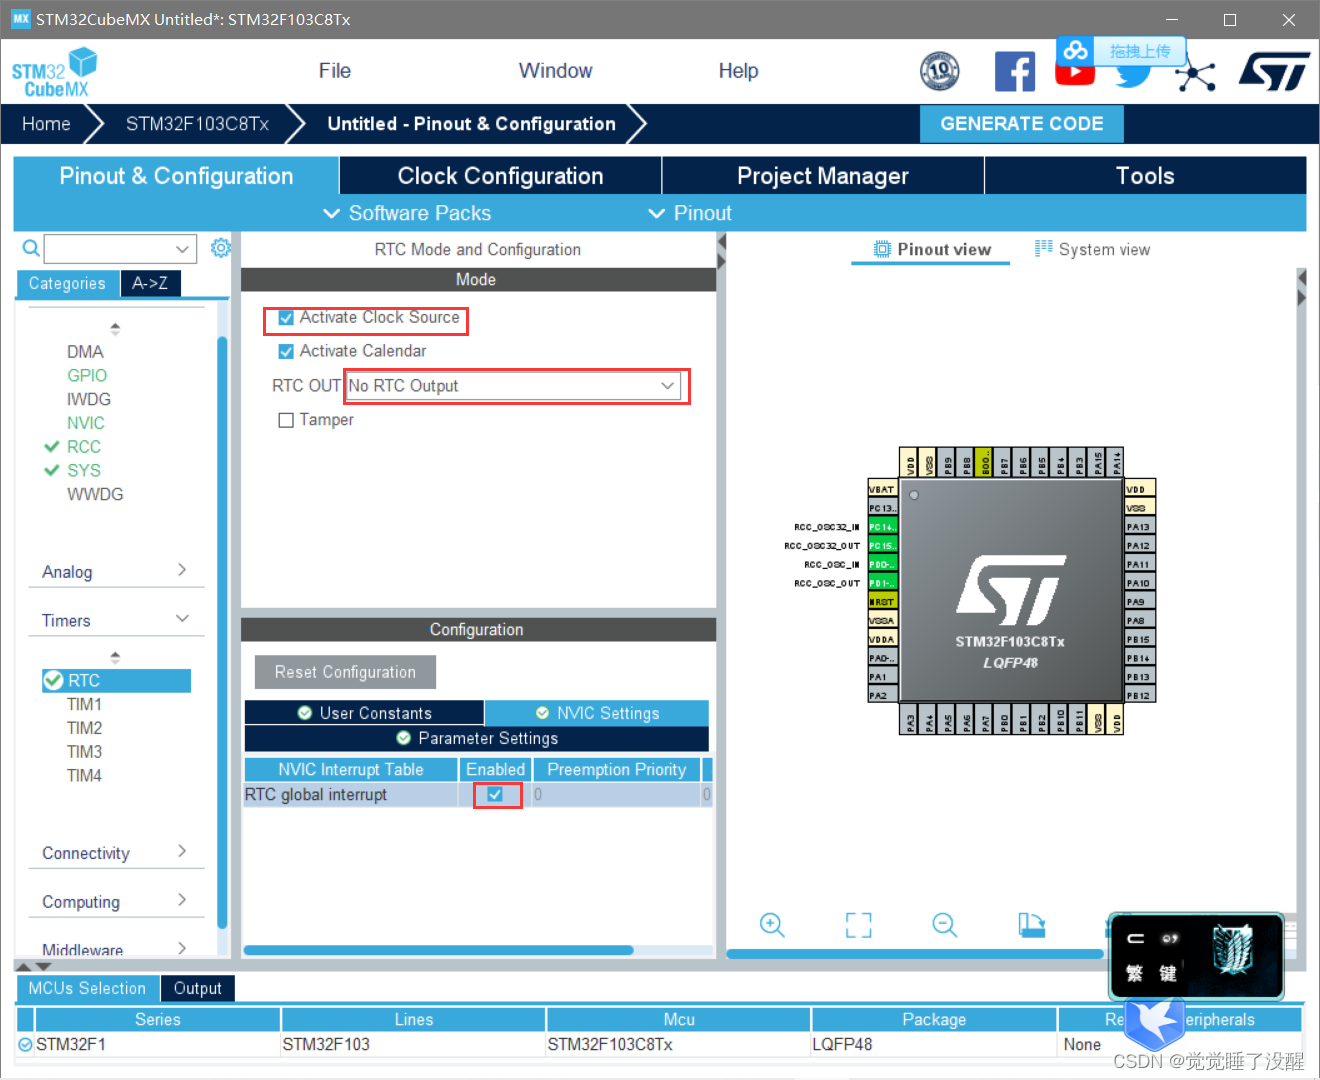Open the Window menu
The width and height of the screenshot is (1320, 1080).
point(555,71)
